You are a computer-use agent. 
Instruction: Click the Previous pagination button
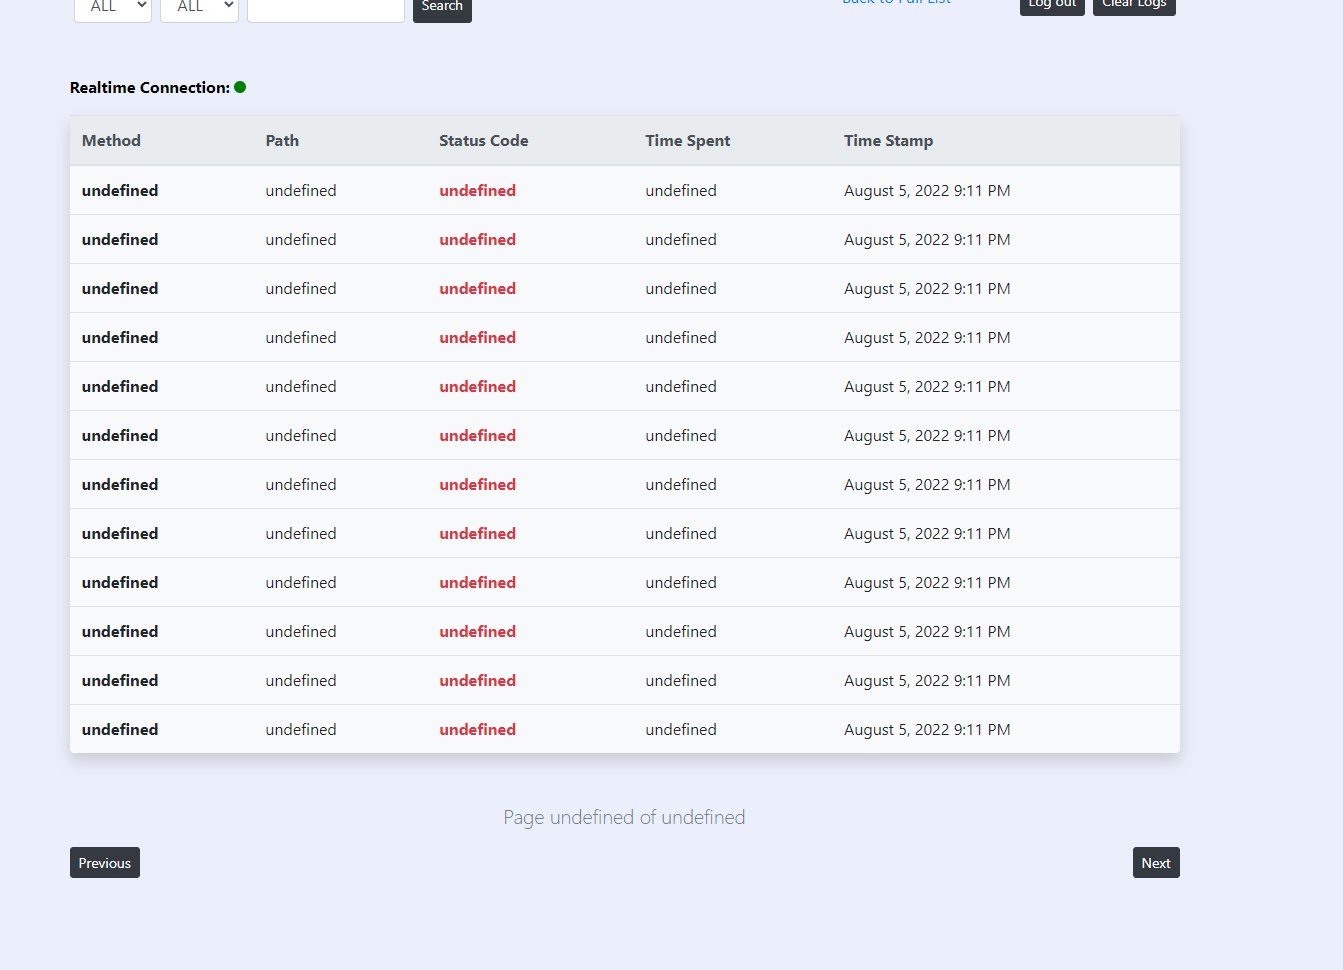104,862
